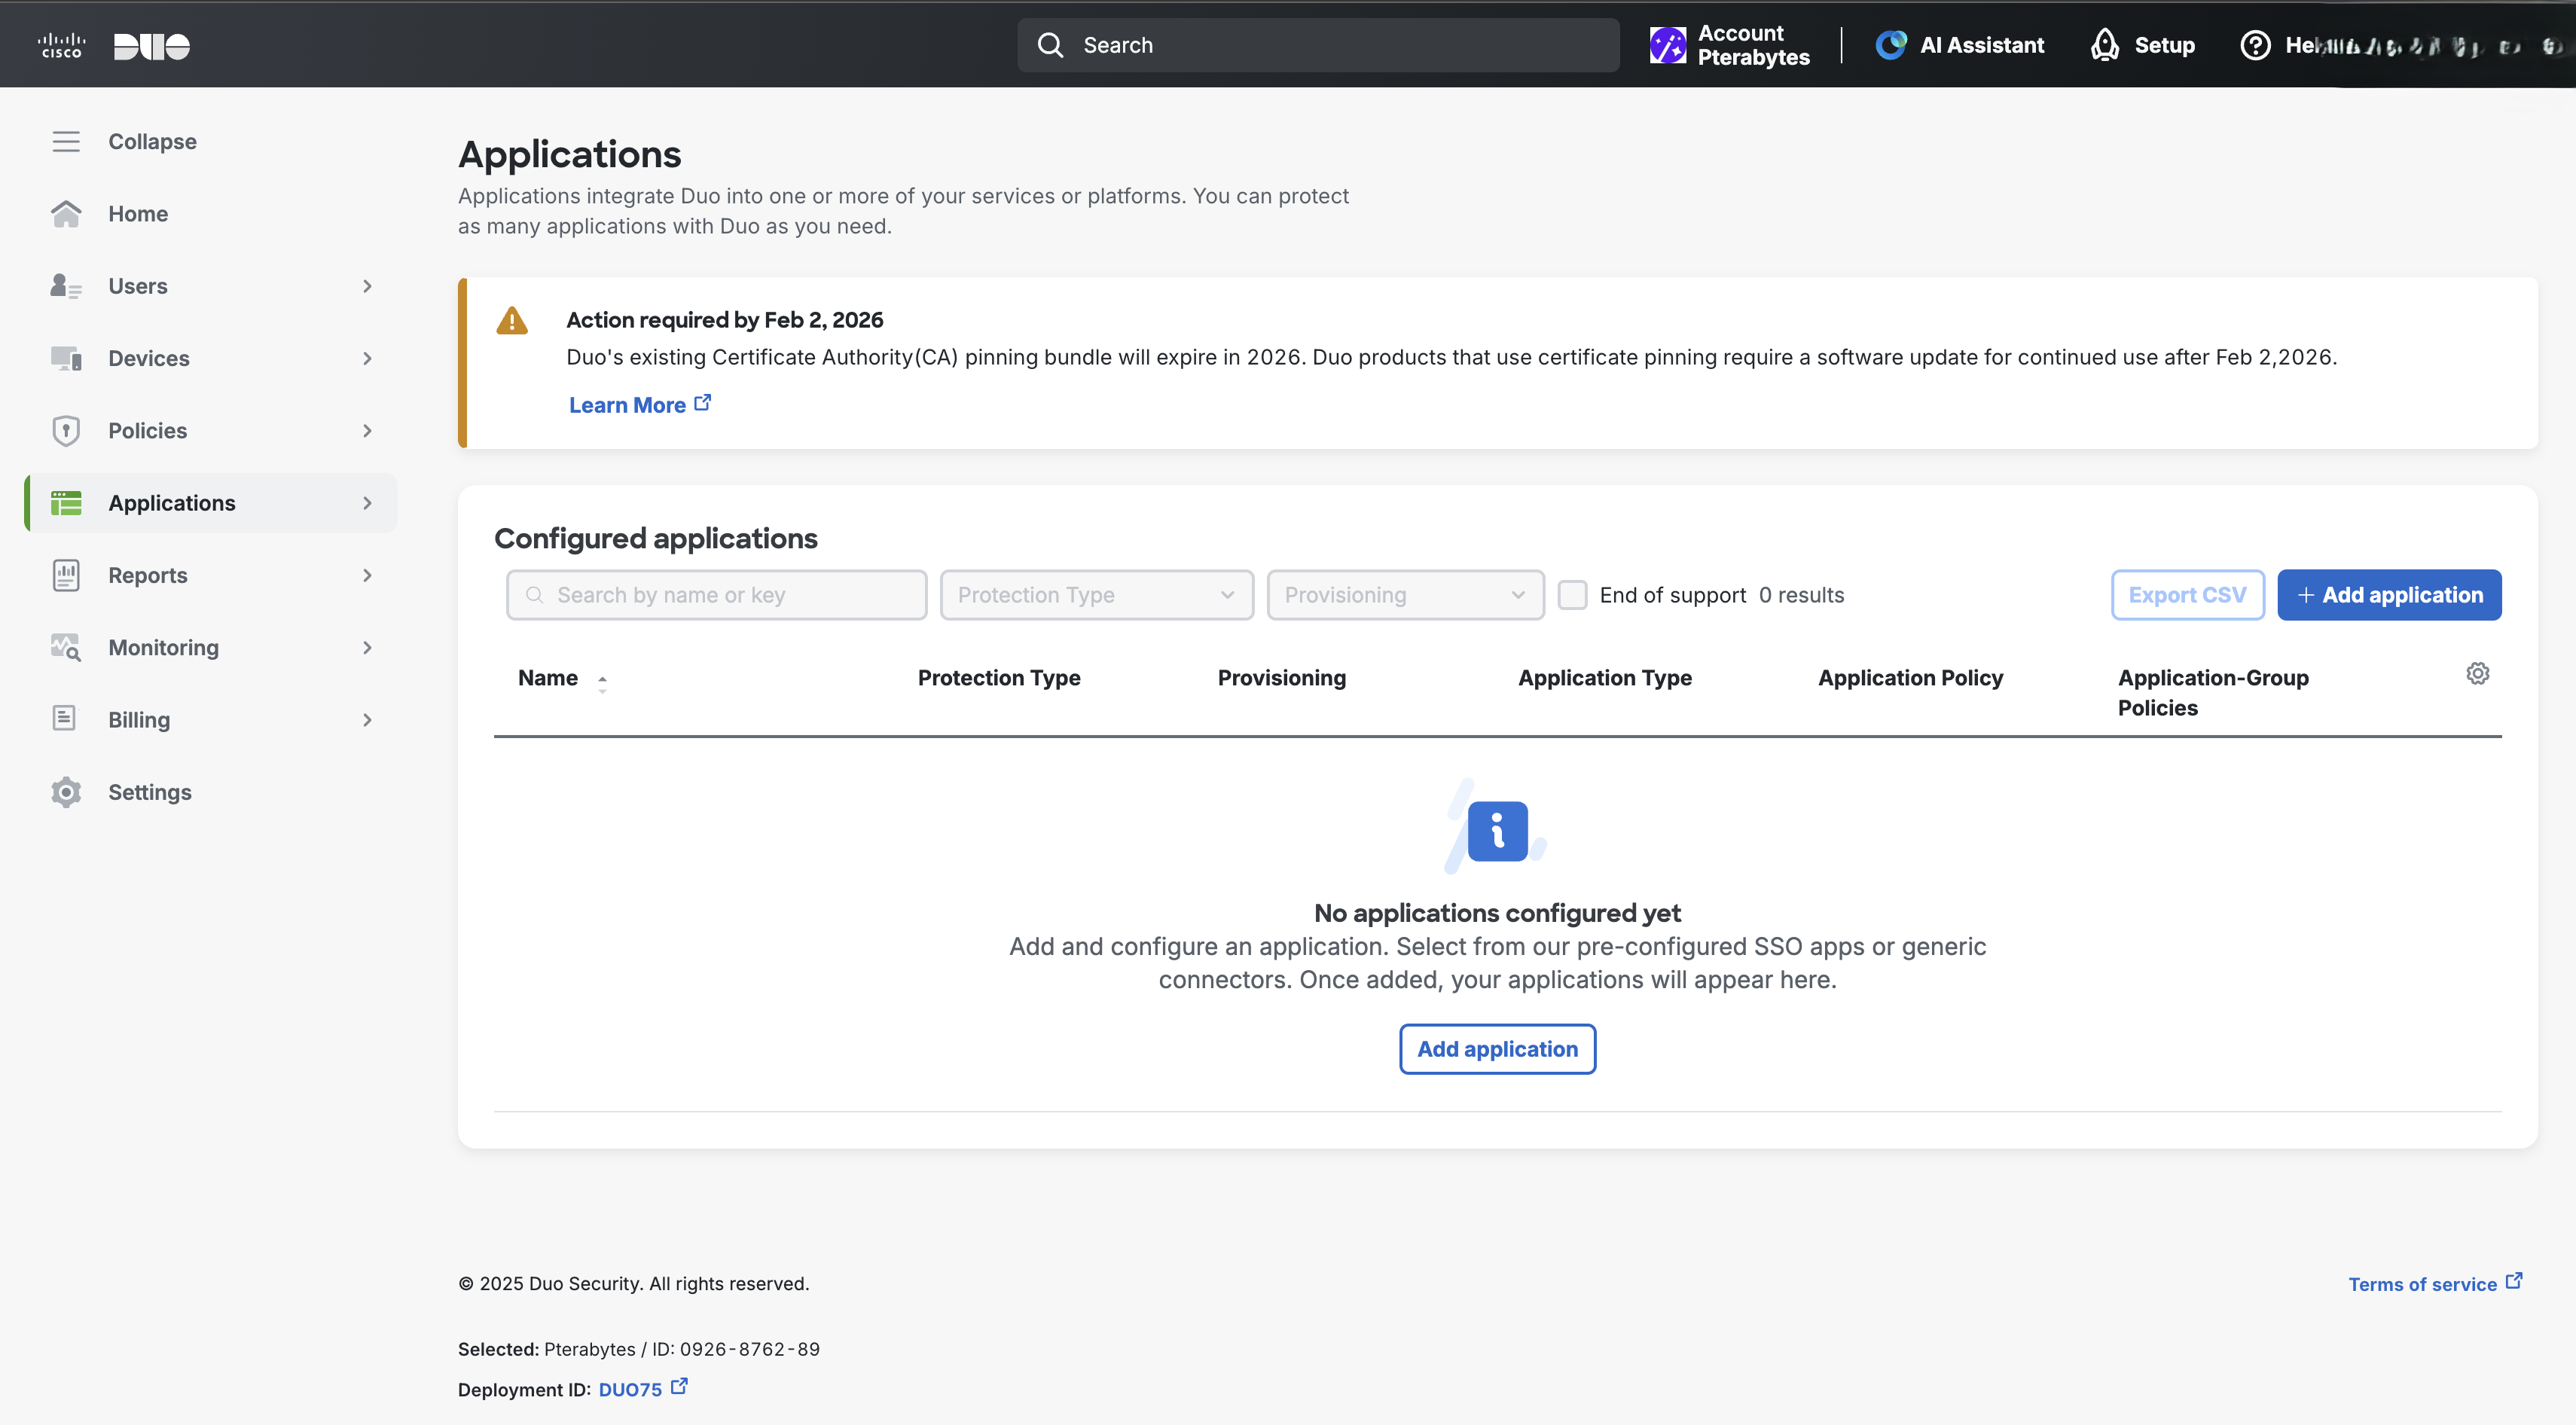Click the hamburger Collapse icon
The width and height of the screenshot is (2576, 1425).
66,141
